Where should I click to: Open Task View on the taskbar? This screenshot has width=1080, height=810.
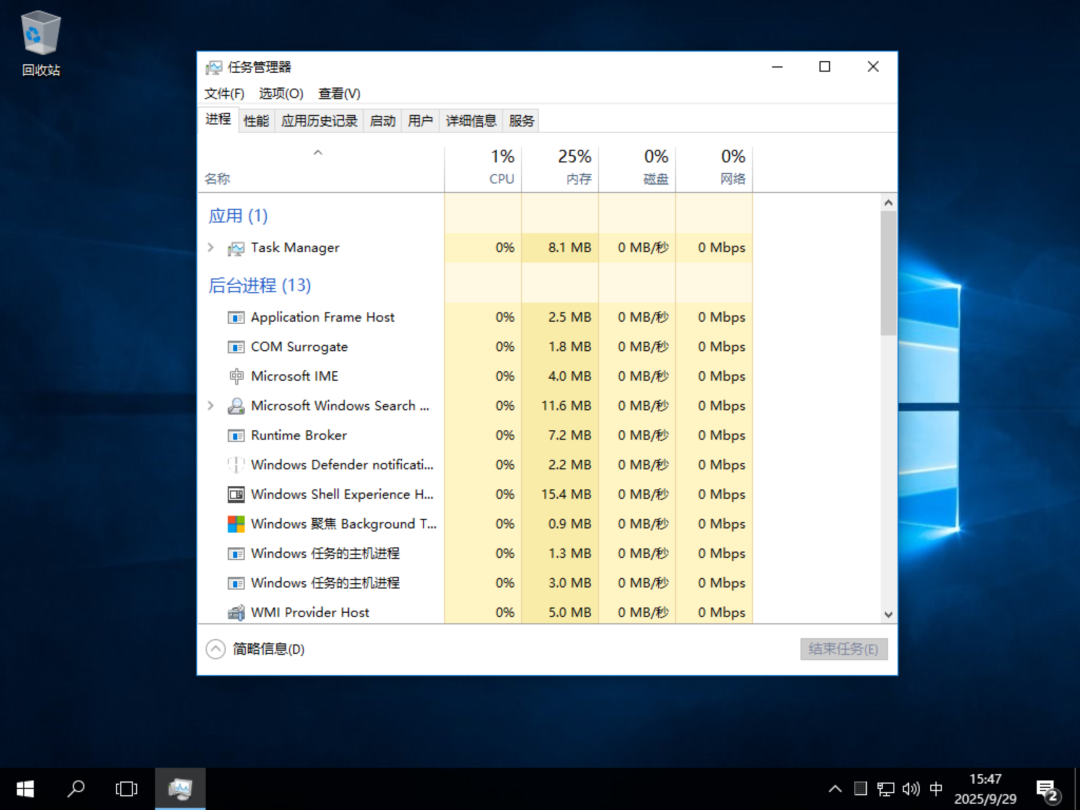click(126, 789)
